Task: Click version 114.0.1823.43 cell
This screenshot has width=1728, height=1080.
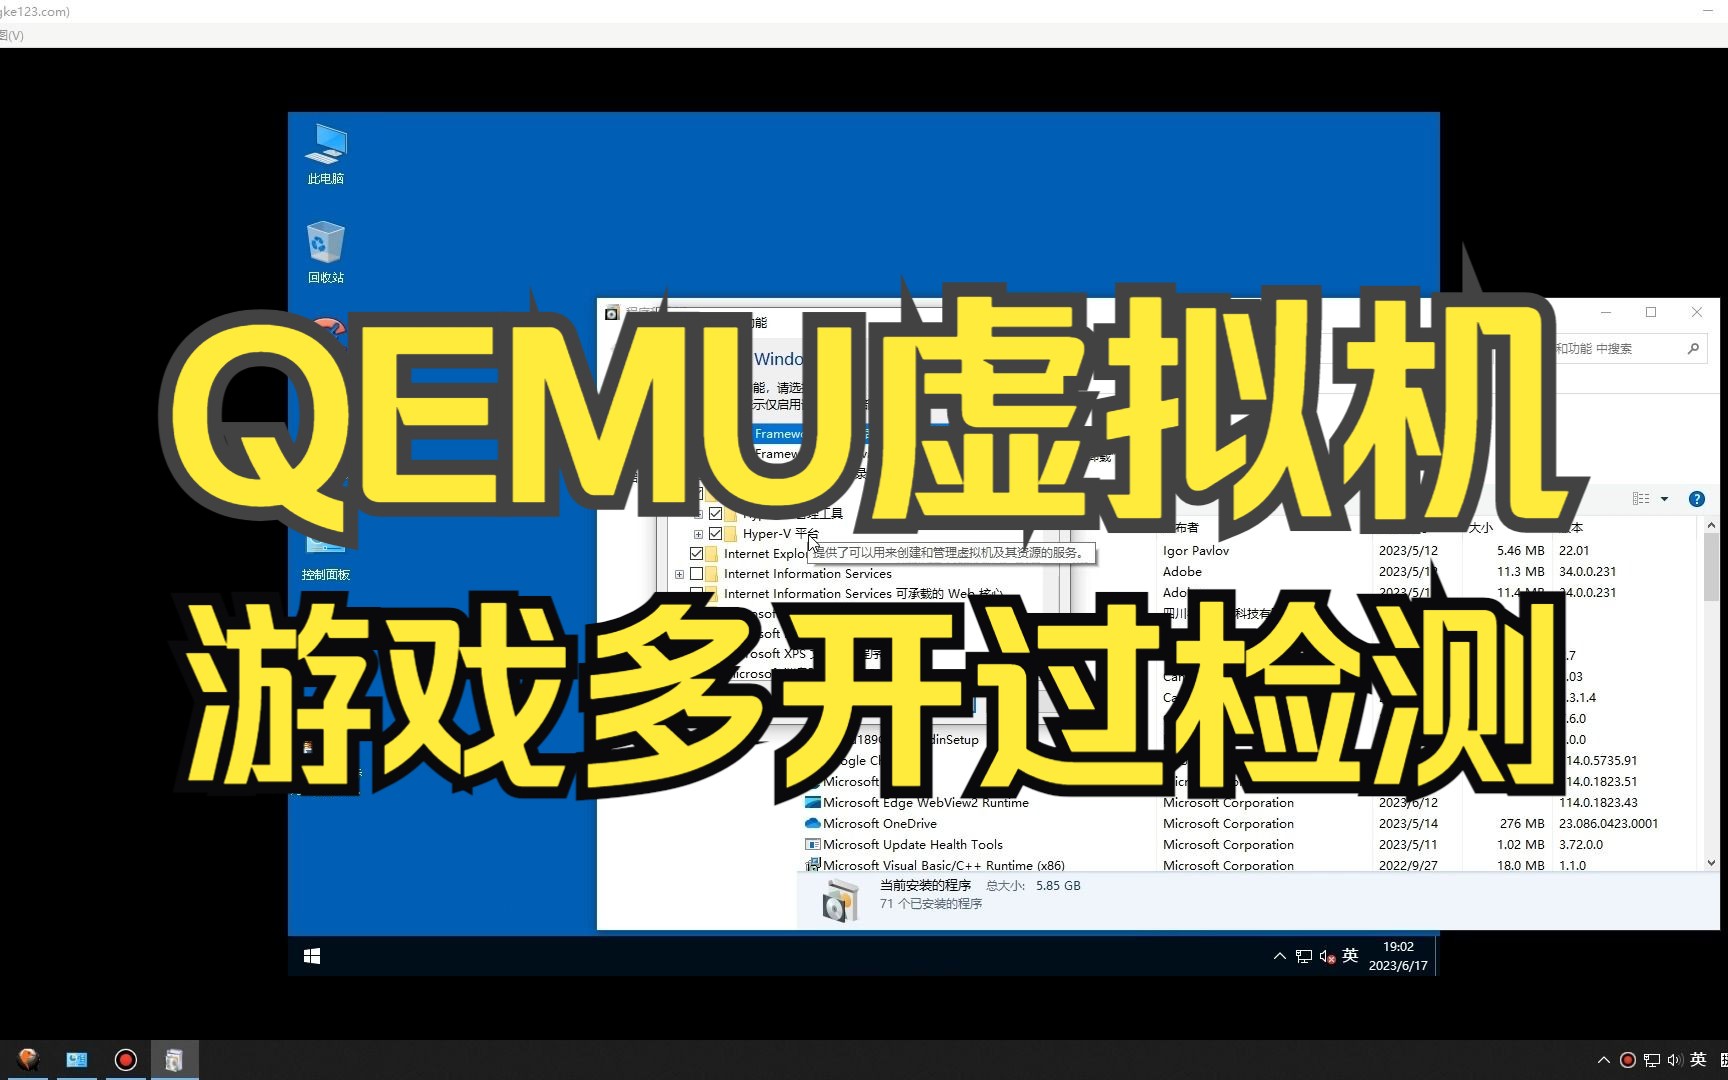Action: 1598,803
